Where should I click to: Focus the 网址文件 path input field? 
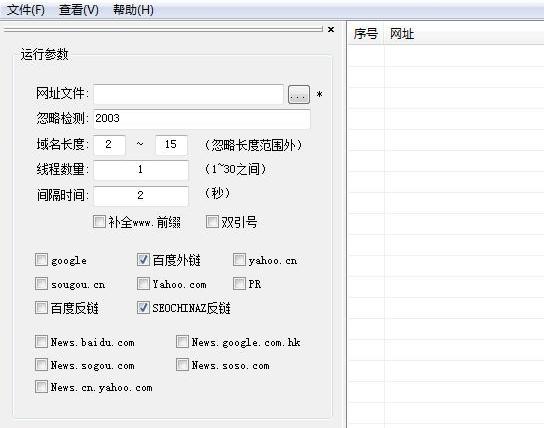point(188,94)
